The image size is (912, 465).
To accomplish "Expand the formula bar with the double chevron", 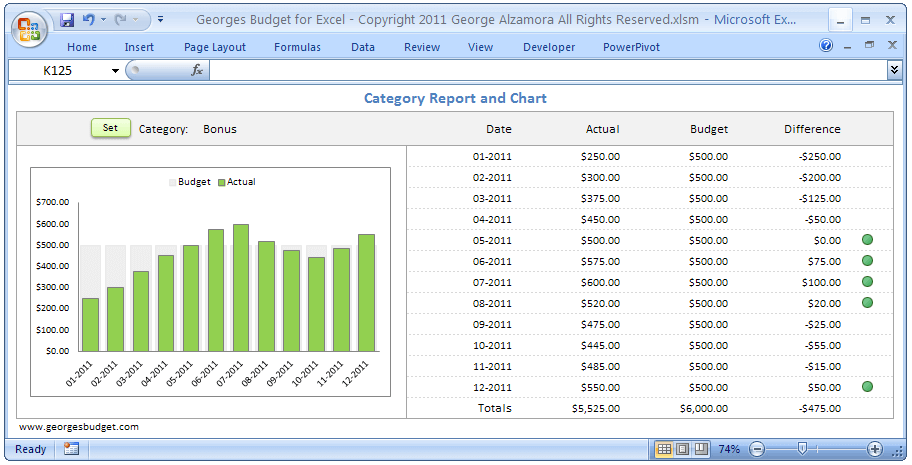I will (894, 69).
